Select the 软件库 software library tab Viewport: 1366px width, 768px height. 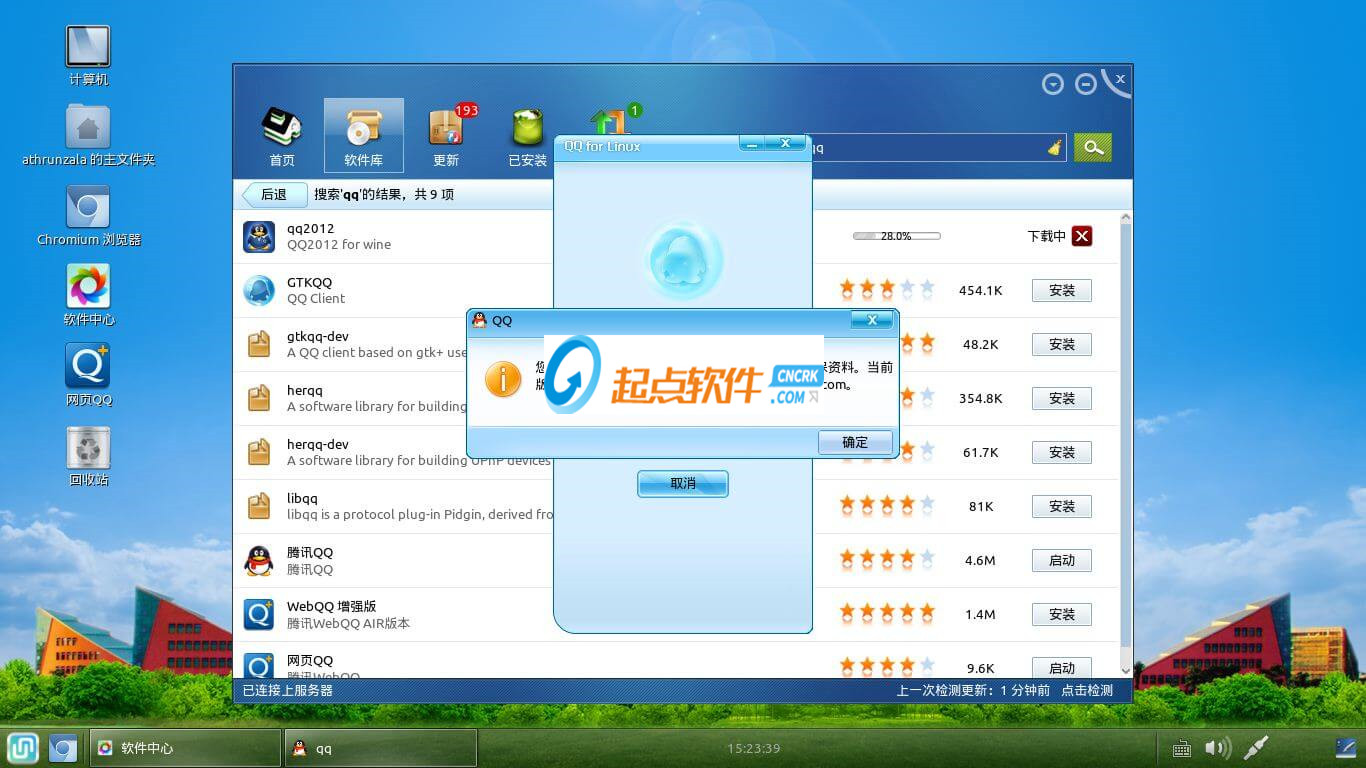364,136
